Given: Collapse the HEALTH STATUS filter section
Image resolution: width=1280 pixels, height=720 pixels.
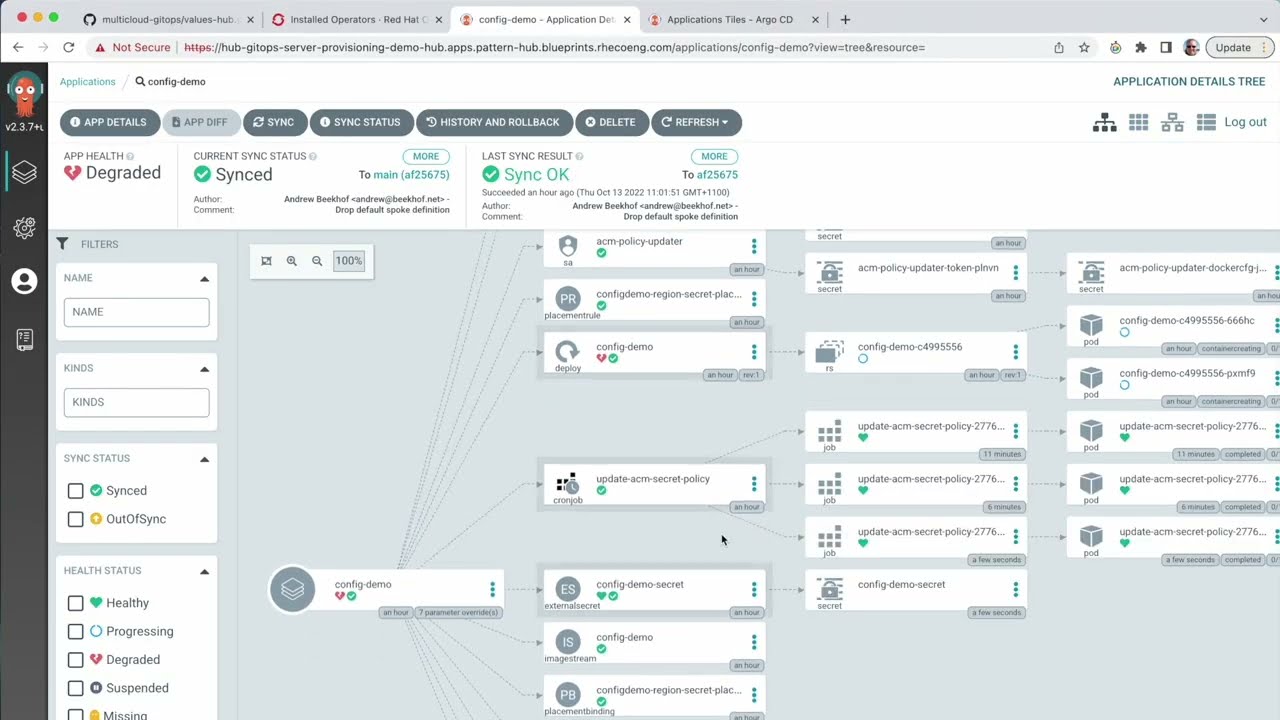Looking at the screenshot, I should pos(204,572).
